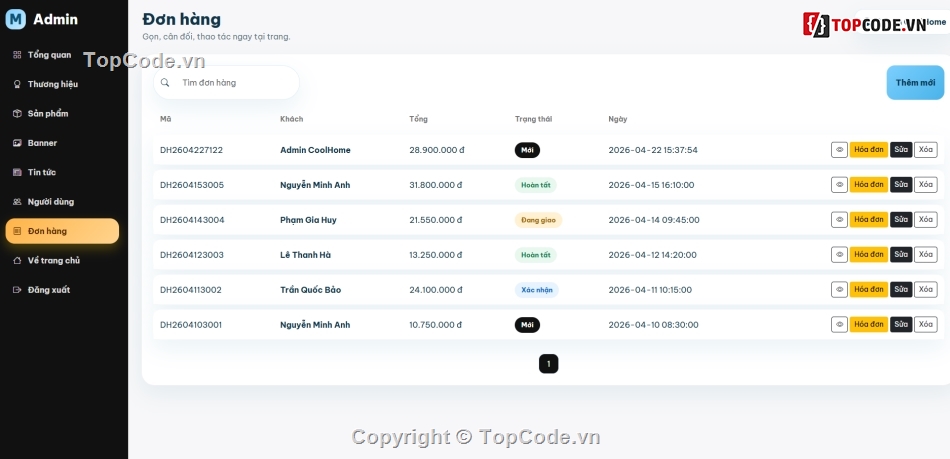This screenshot has height=459, width=950.
Task: Edit Trần Quốc Bảo order with Sửa
Action: click(x=901, y=289)
